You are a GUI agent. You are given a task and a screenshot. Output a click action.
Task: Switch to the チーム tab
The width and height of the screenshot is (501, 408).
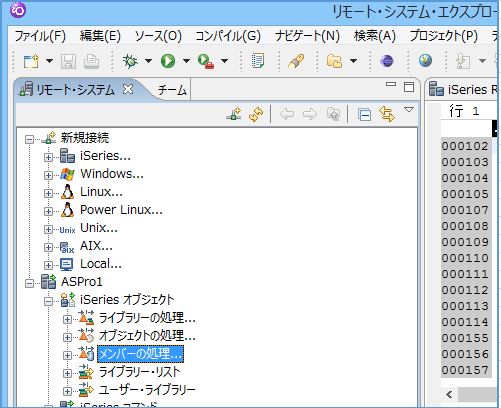click(172, 90)
